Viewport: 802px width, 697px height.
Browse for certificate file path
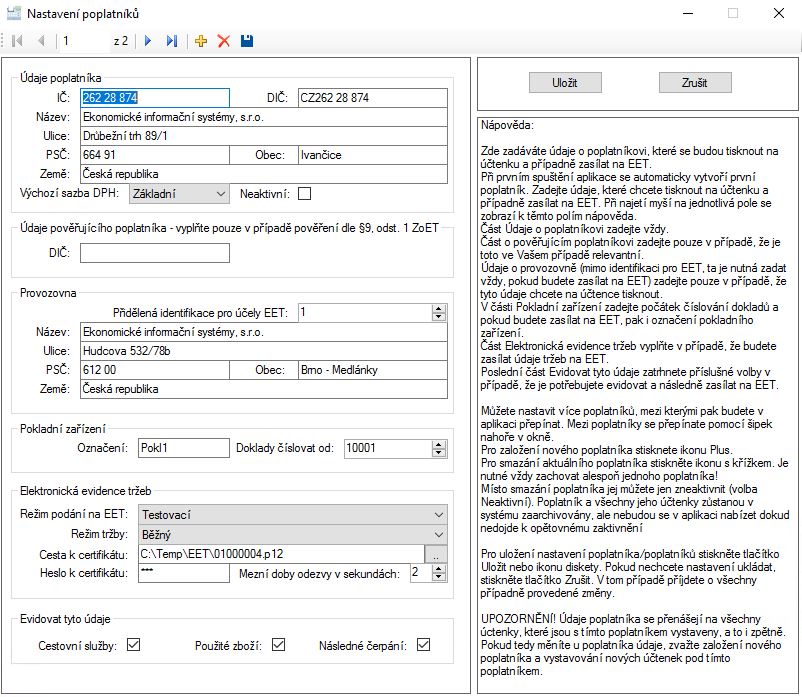[436, 554]
